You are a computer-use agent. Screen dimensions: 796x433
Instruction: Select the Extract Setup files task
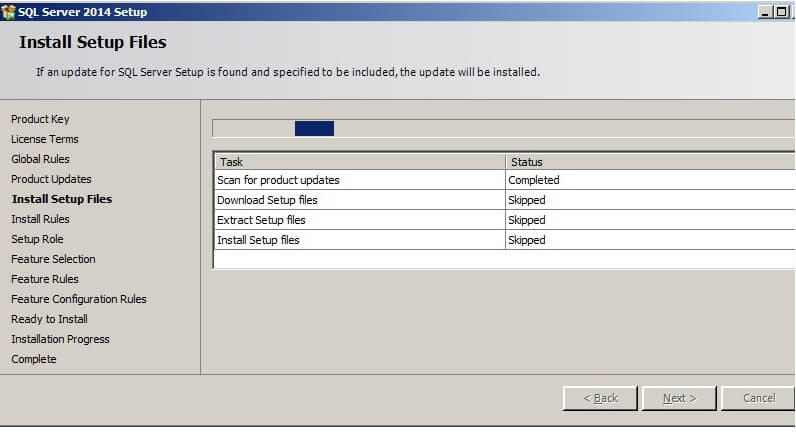click(x=505, y=220)
